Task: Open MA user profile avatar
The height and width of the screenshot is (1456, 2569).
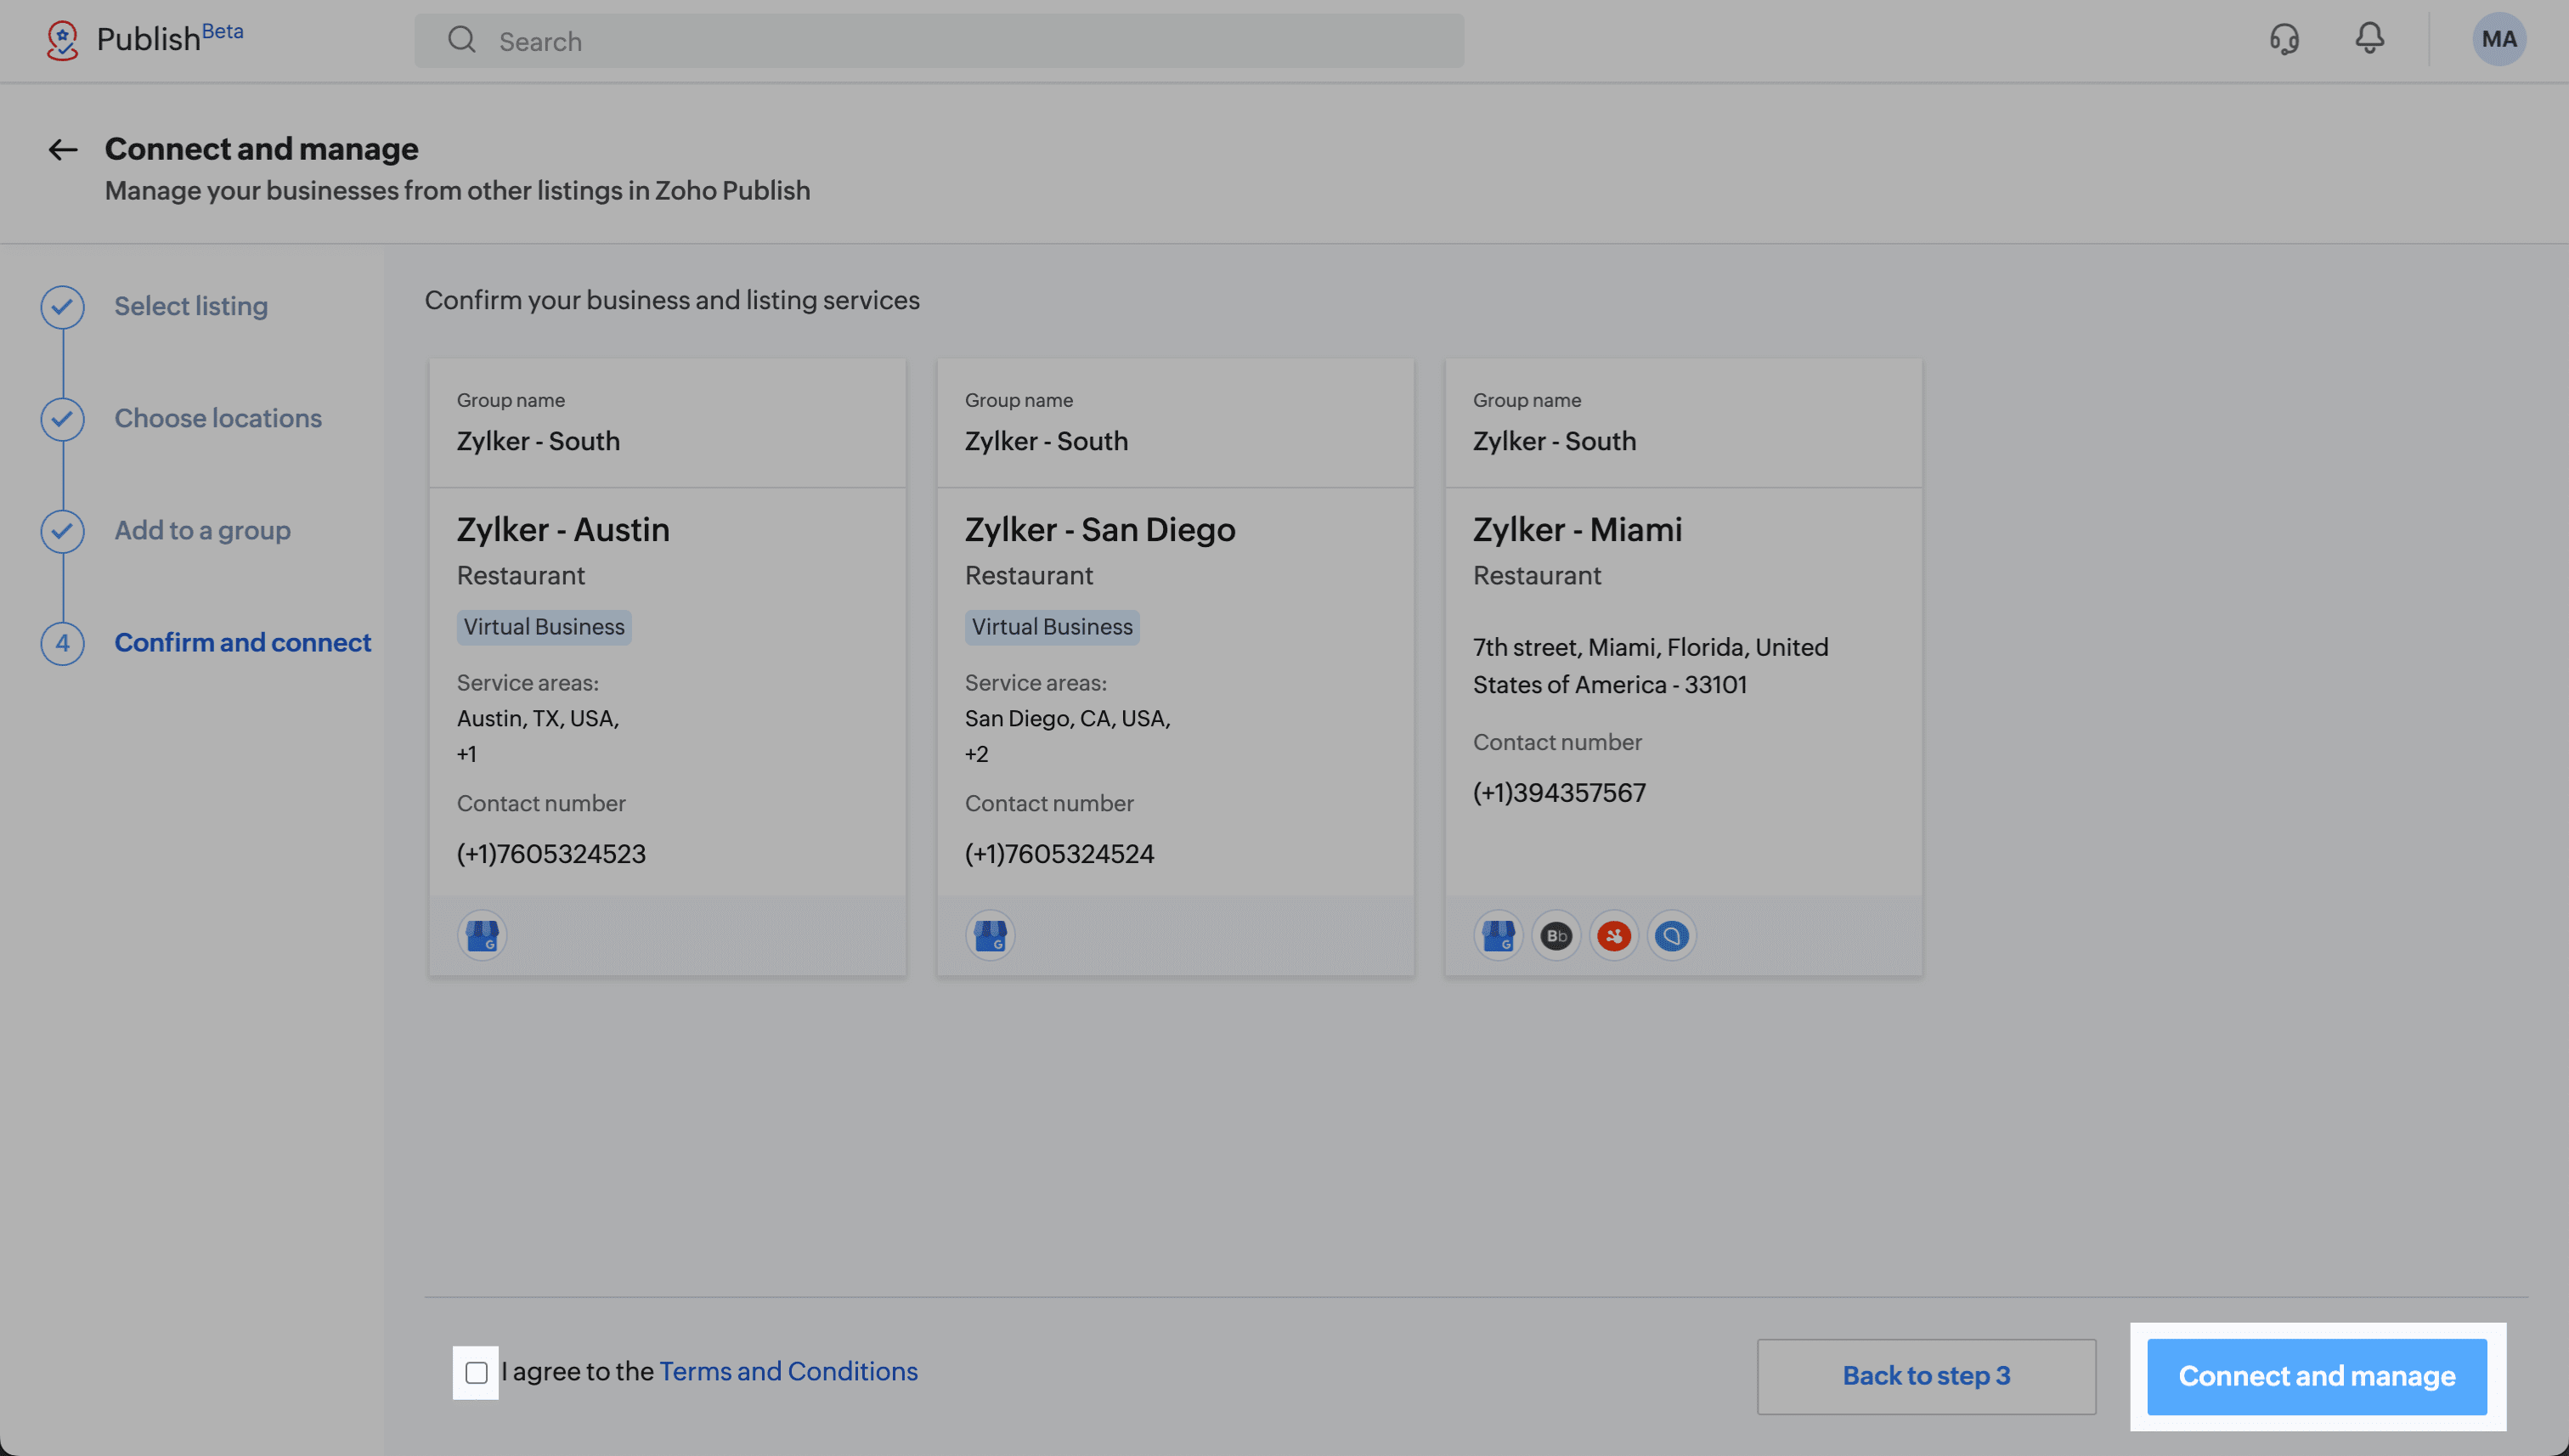Action: (x=2498, y=39)
